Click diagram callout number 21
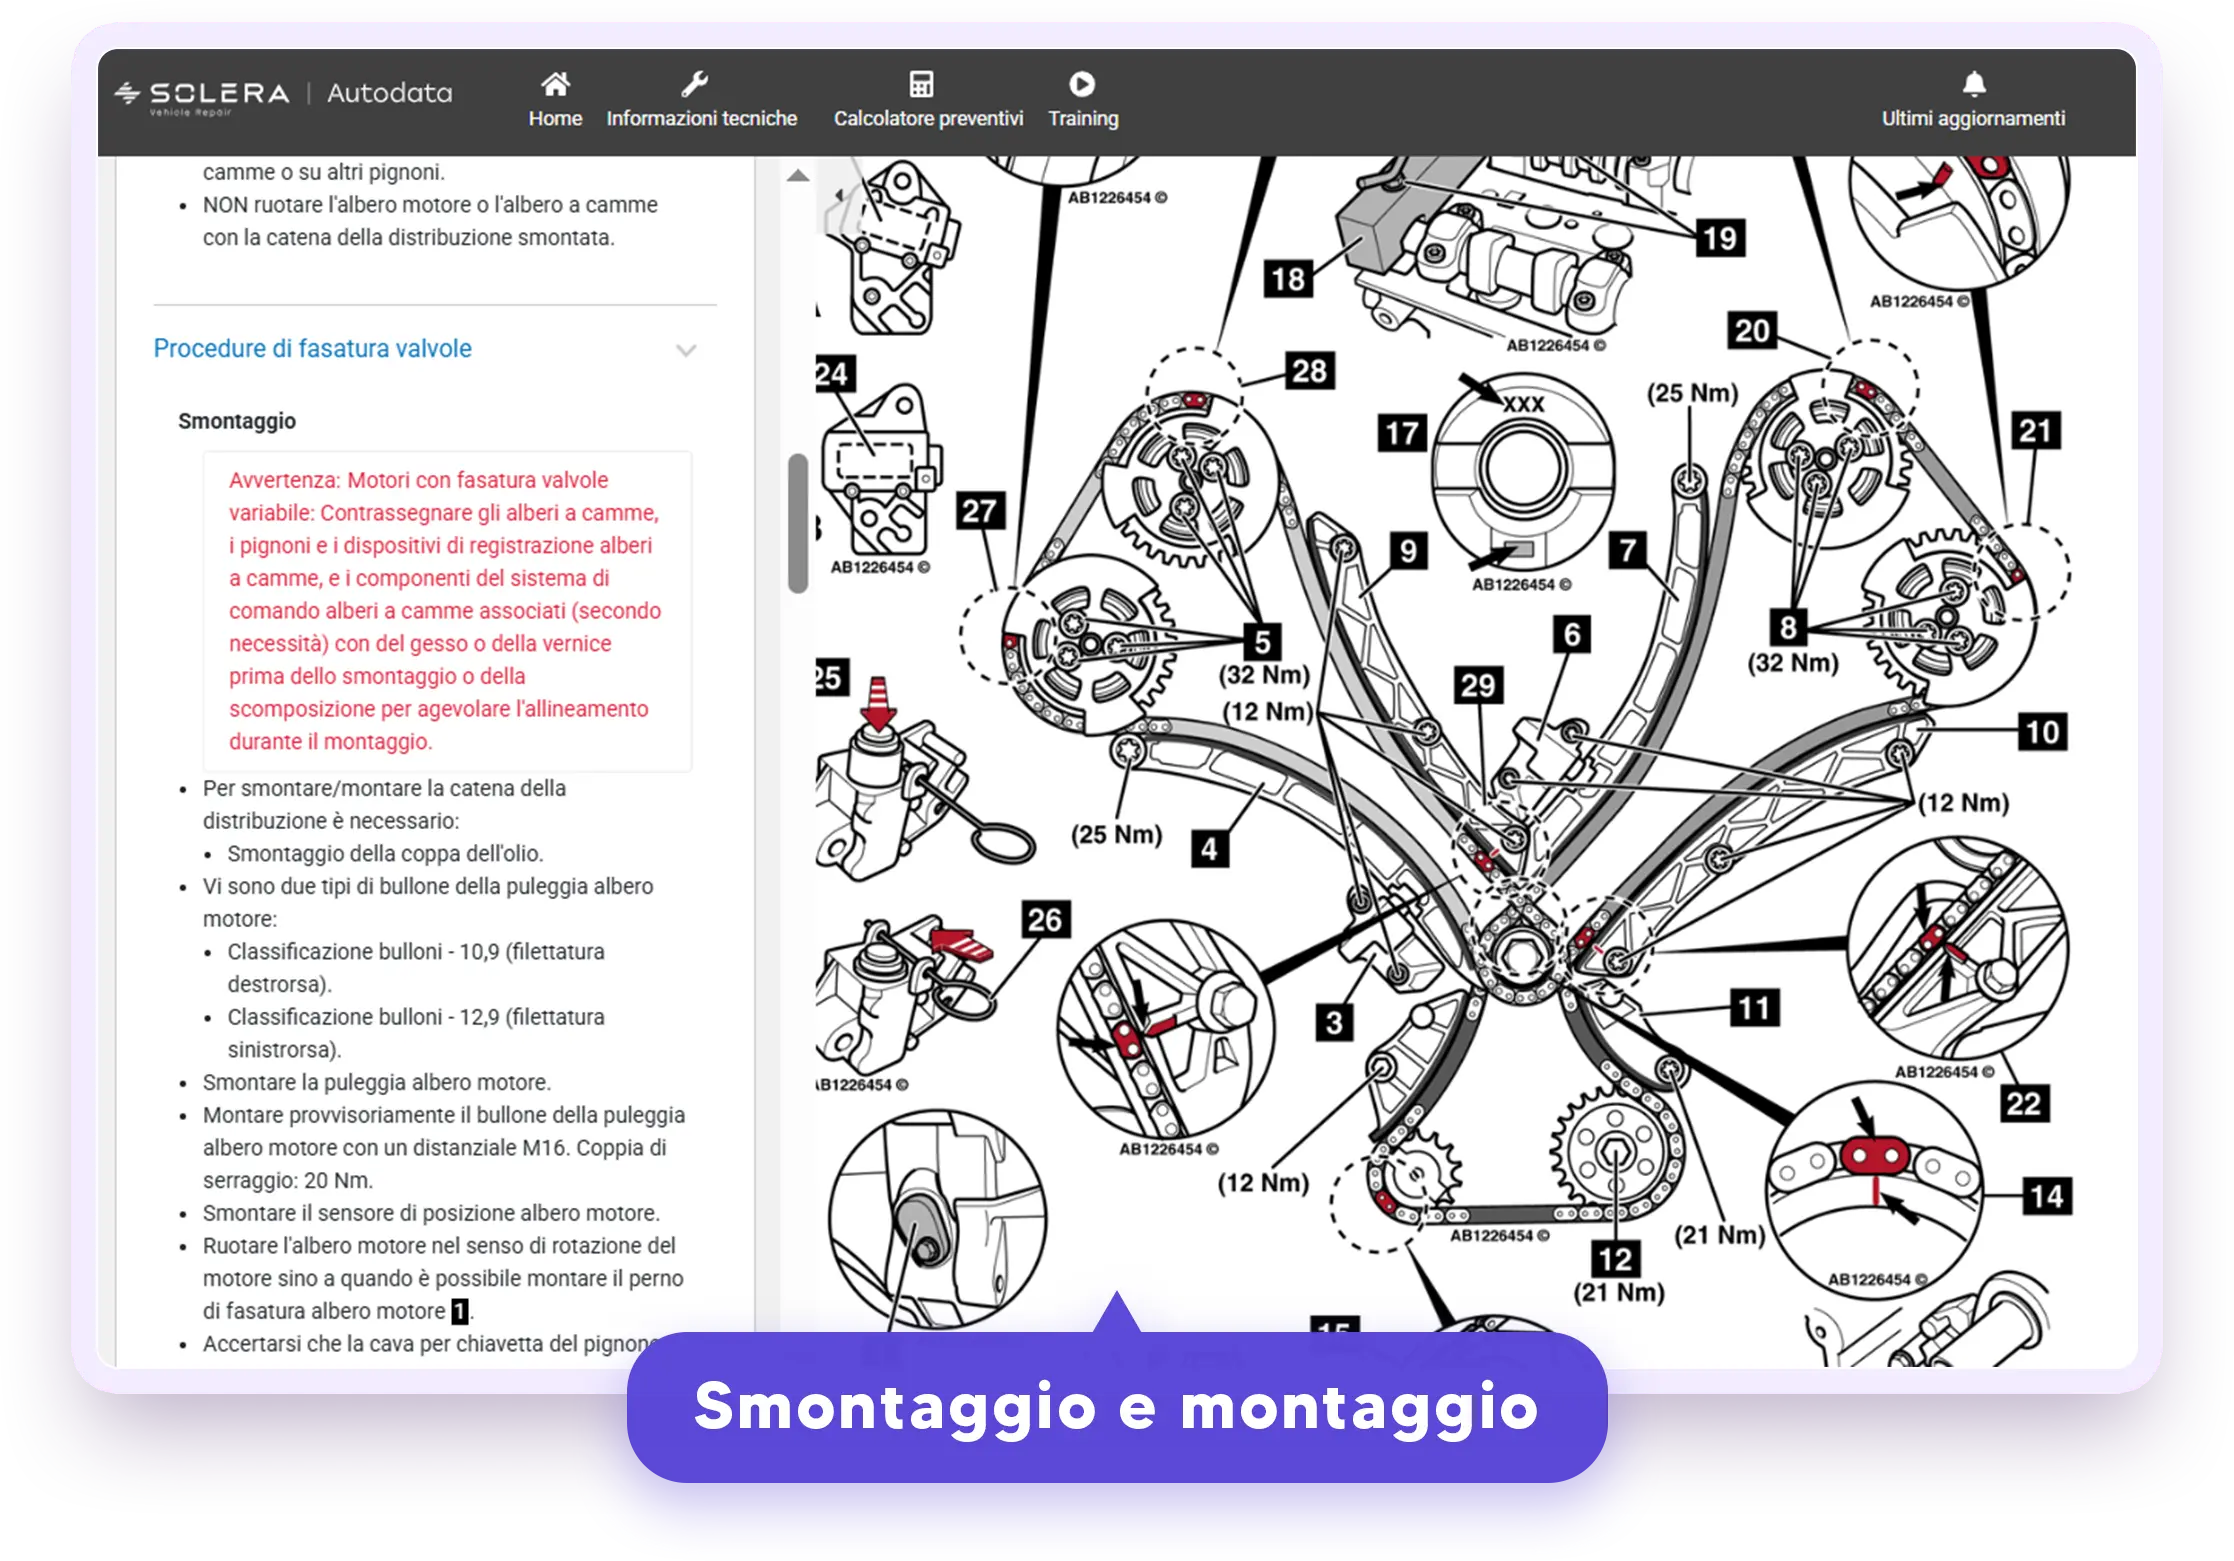This screenshot has height=1561, width=2234. pyautogui.click(x=2034, y=431)
